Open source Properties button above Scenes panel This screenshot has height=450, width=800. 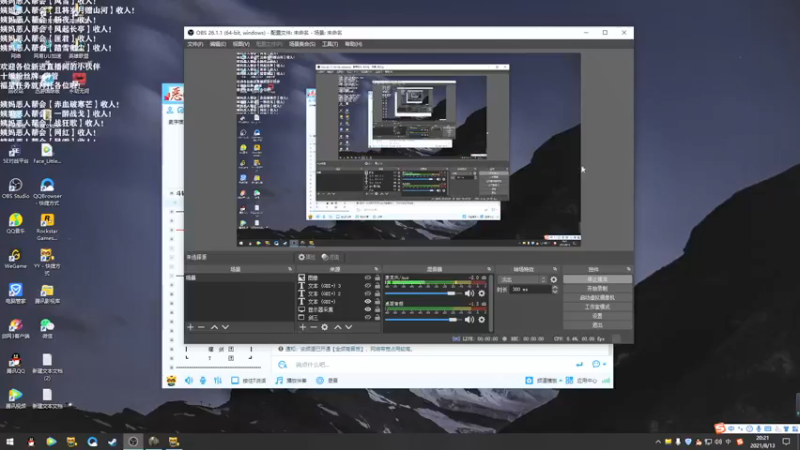point(307,257)
